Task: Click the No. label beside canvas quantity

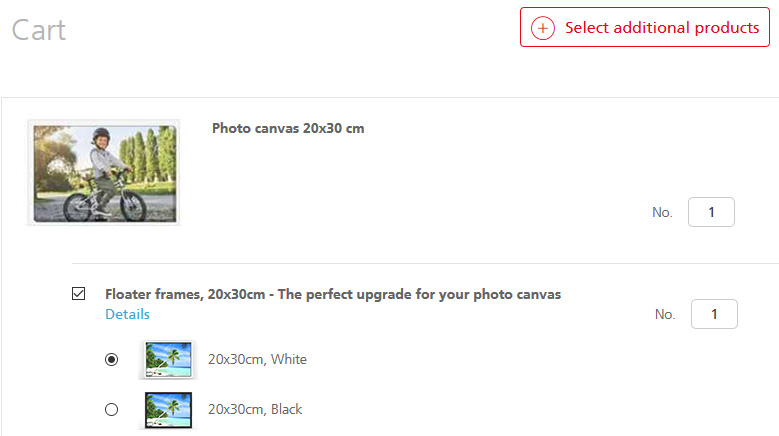Action: (662, 213)
